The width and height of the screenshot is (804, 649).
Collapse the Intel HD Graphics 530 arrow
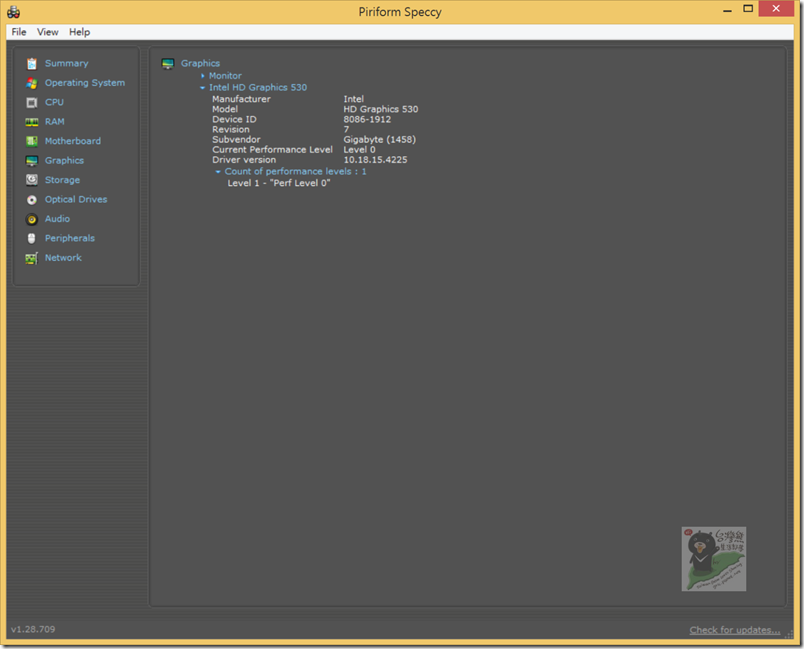click(203, 88)
